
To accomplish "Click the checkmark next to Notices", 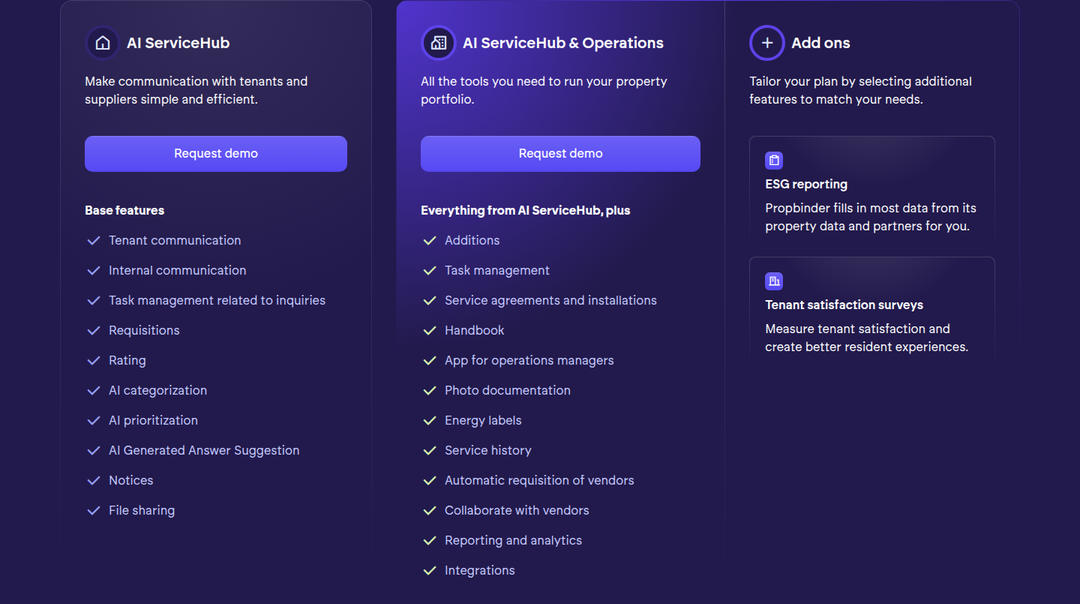I will [94, 481].
